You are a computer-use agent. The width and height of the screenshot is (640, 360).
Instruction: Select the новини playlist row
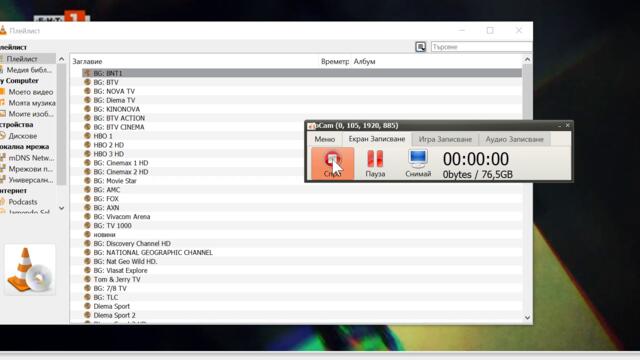(302, 235)
